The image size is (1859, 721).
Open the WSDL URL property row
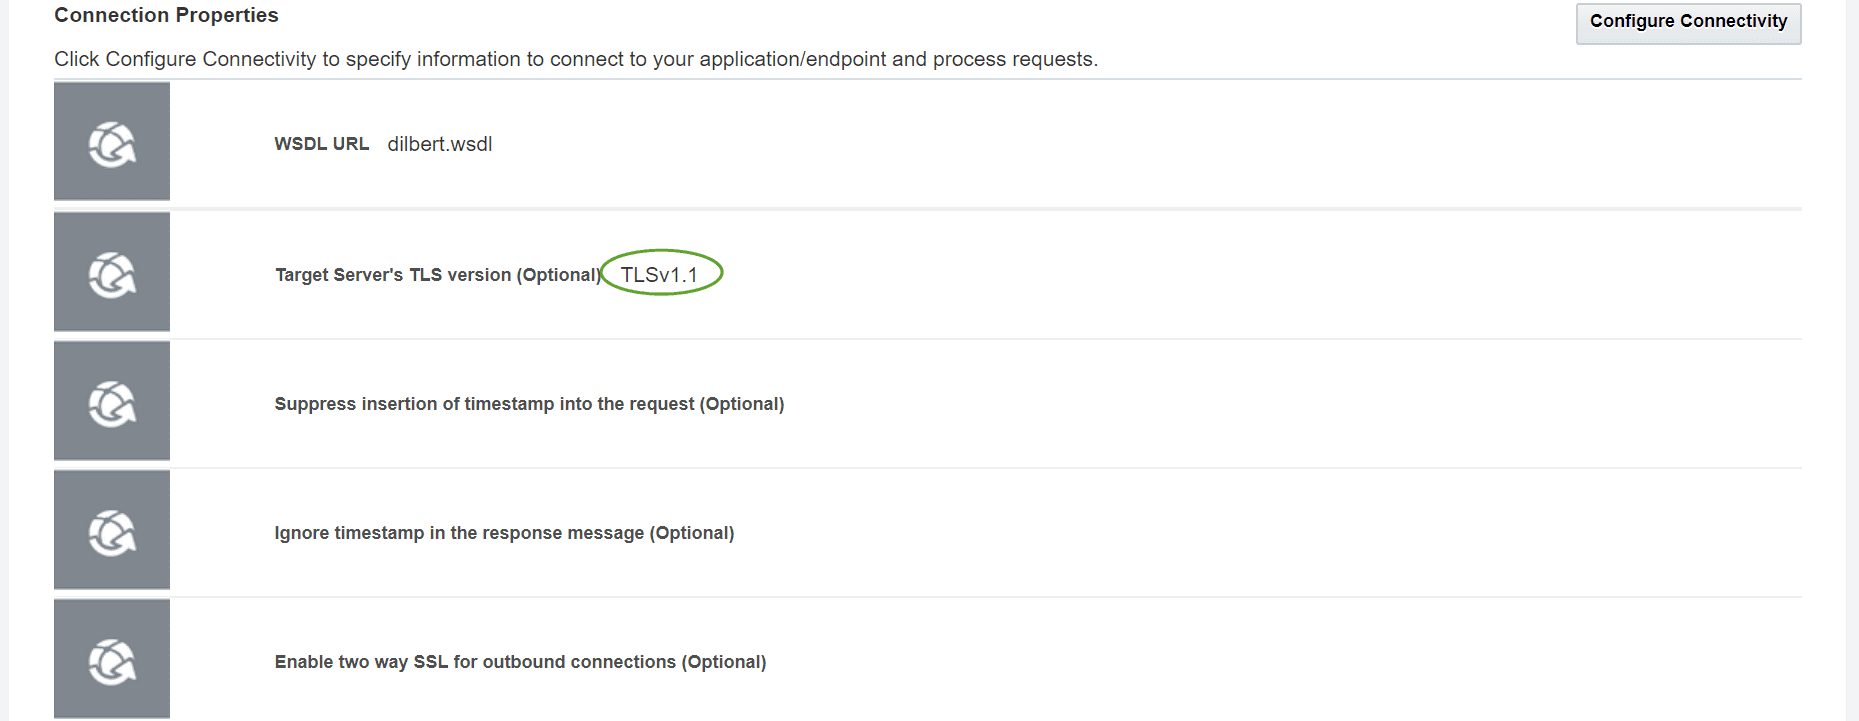point(928,142)
